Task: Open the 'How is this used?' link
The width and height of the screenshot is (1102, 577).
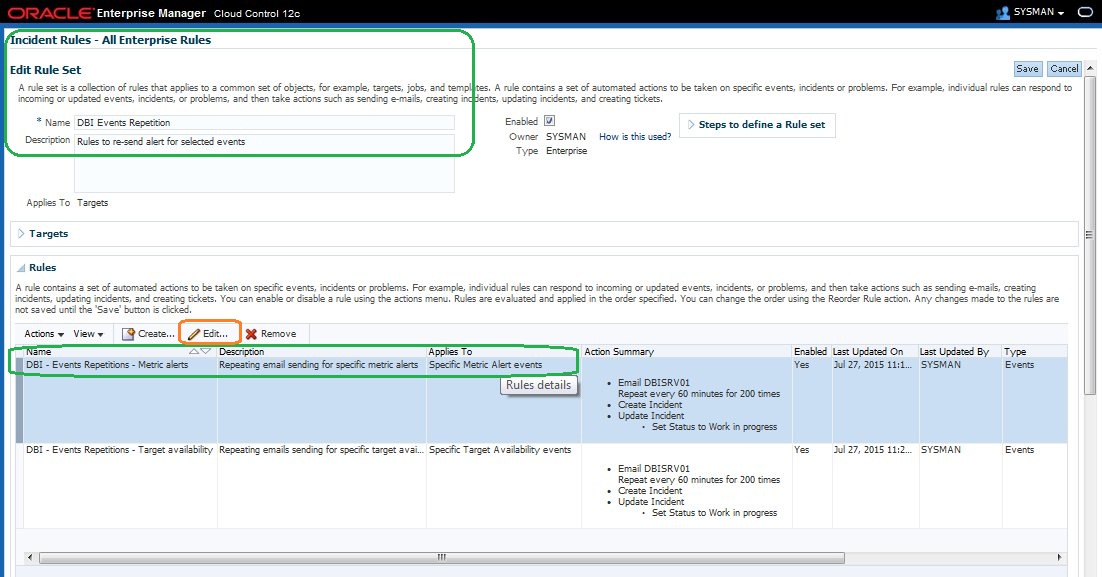Action: pyautogui.click(x=635, y=136)
